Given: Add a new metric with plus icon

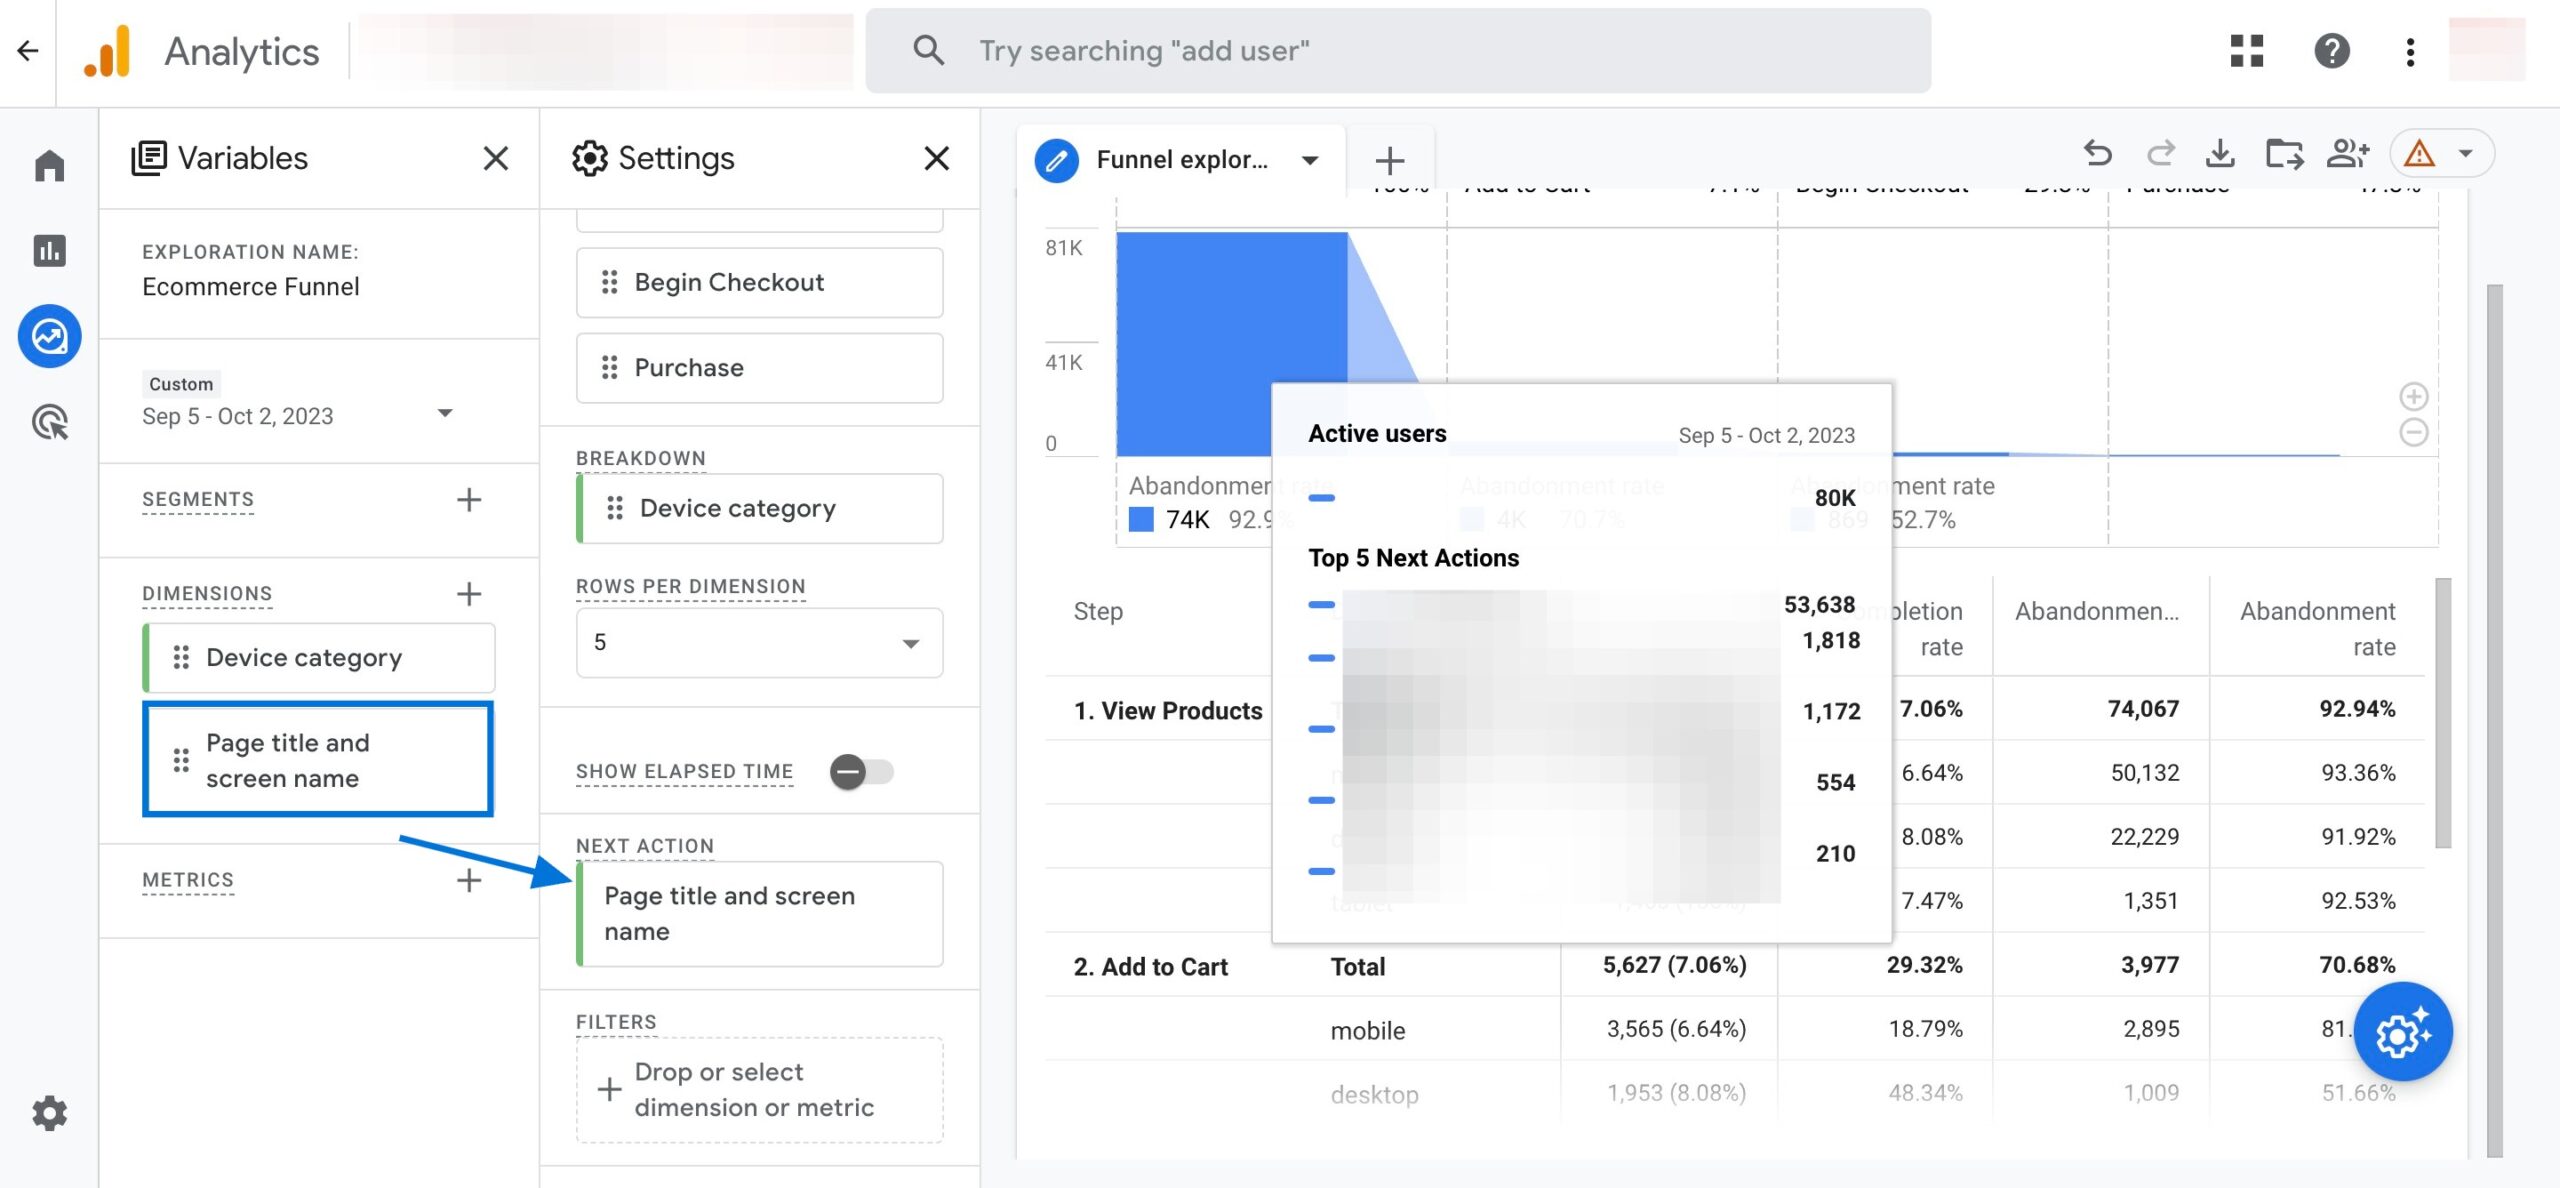Looking at the screenshot, I should click(468, 880).
